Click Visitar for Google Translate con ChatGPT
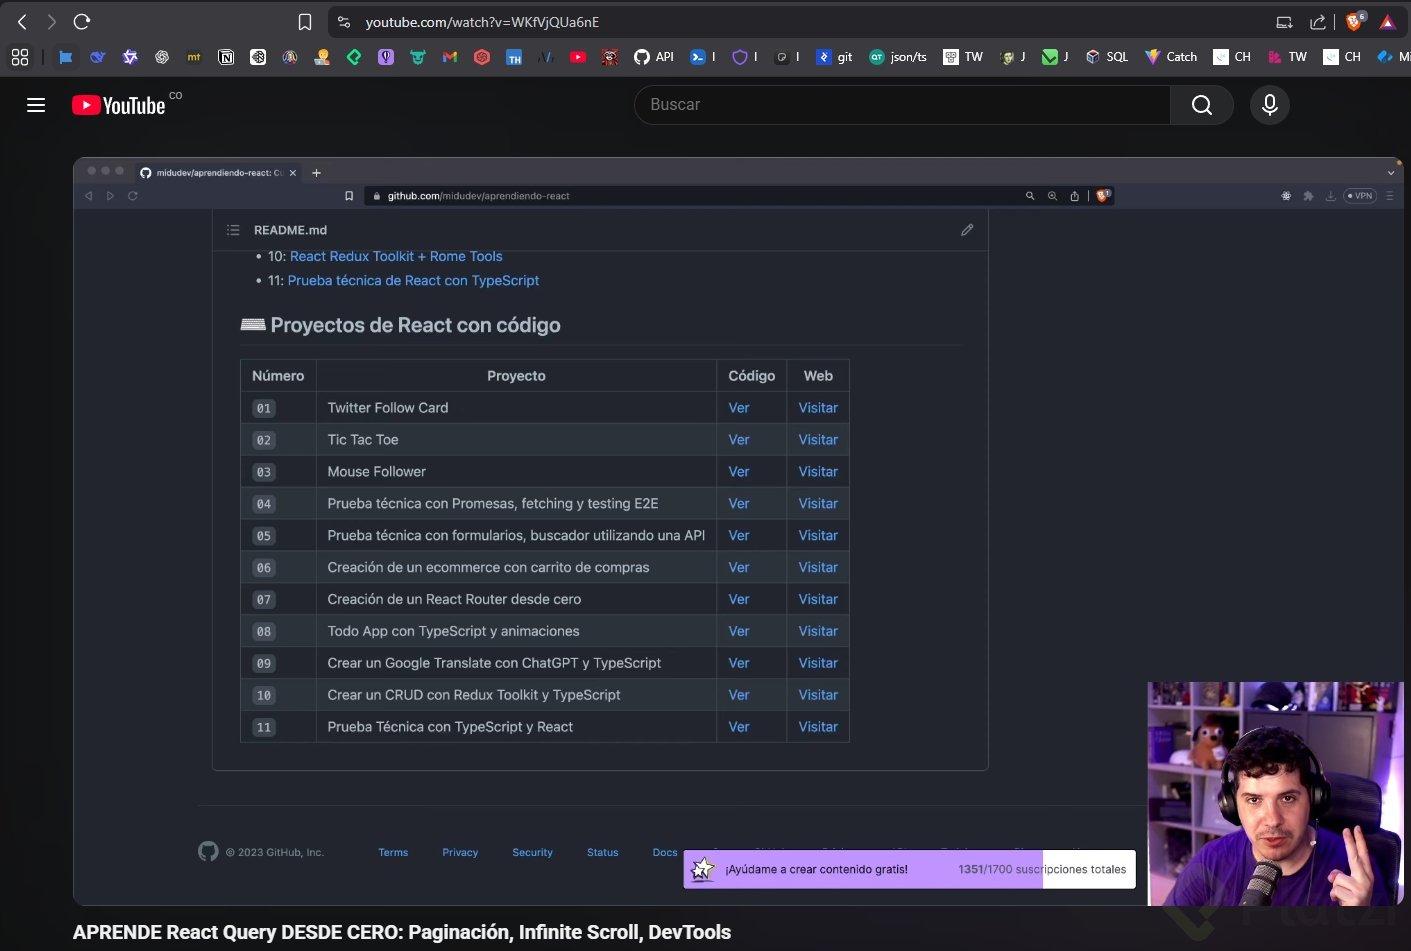The width and height of the screenshot is (1411, 951). tap(818, 664)
